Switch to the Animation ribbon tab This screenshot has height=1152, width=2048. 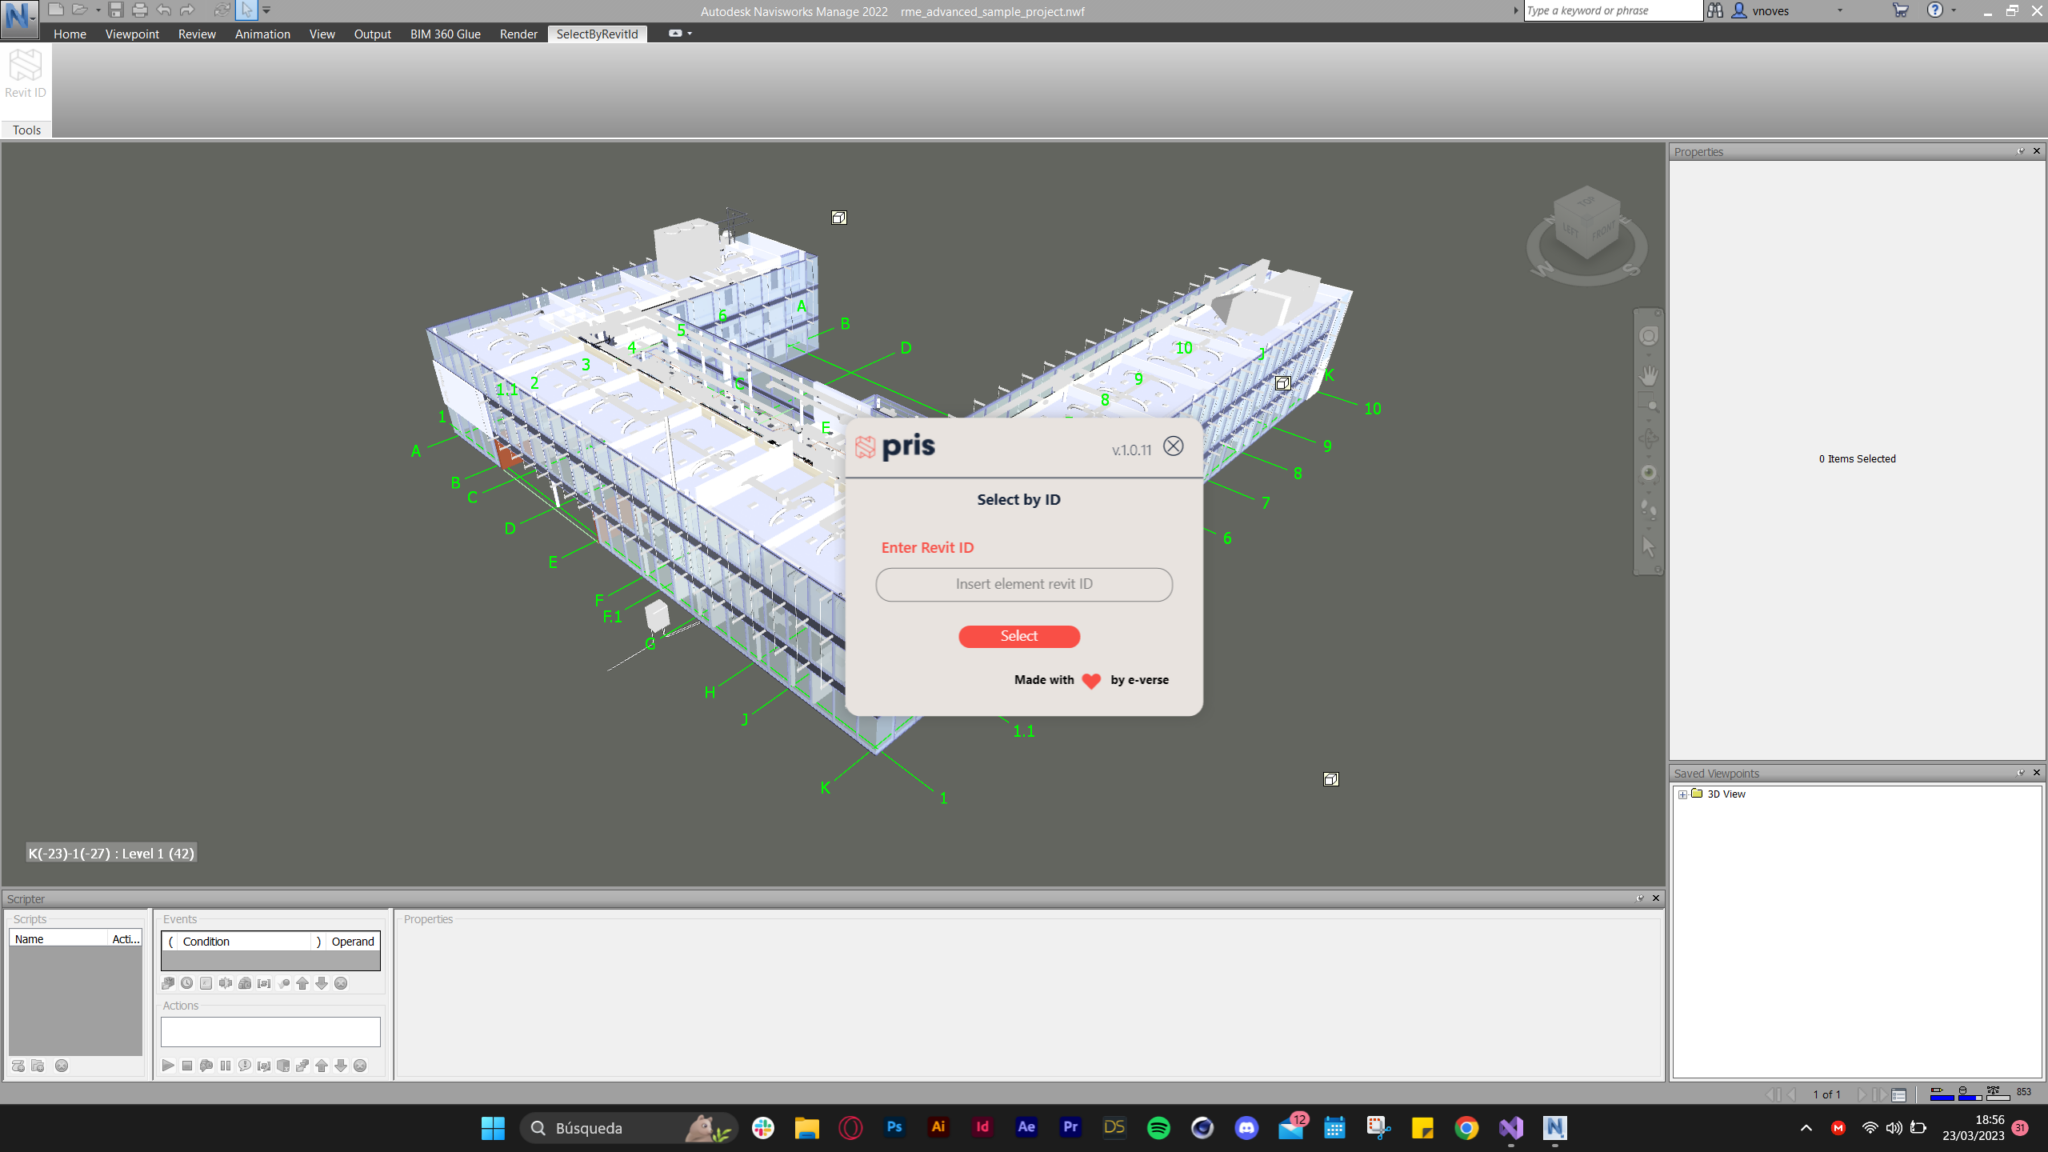(261, 33)
